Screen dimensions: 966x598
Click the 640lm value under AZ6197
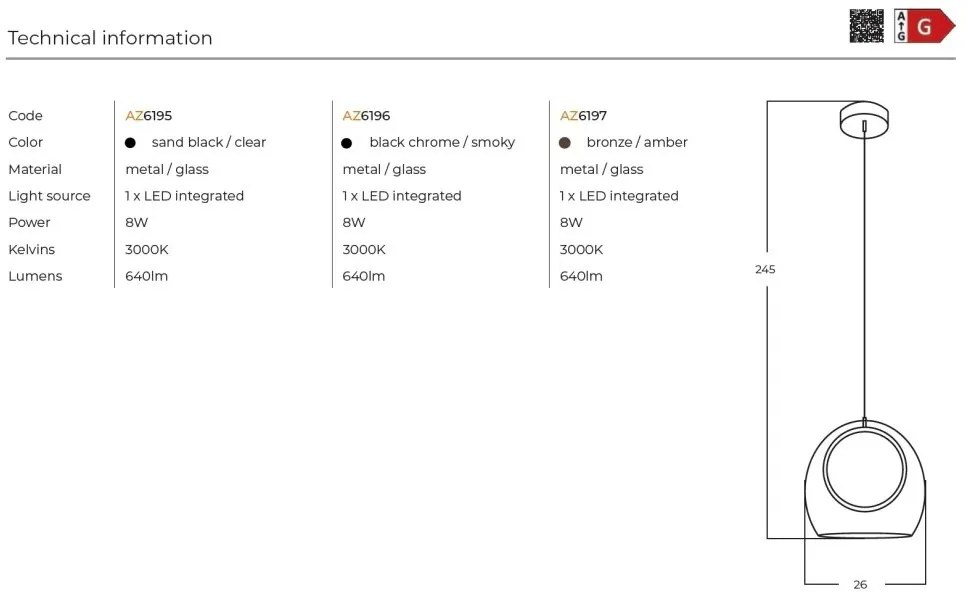coord(581,277)
